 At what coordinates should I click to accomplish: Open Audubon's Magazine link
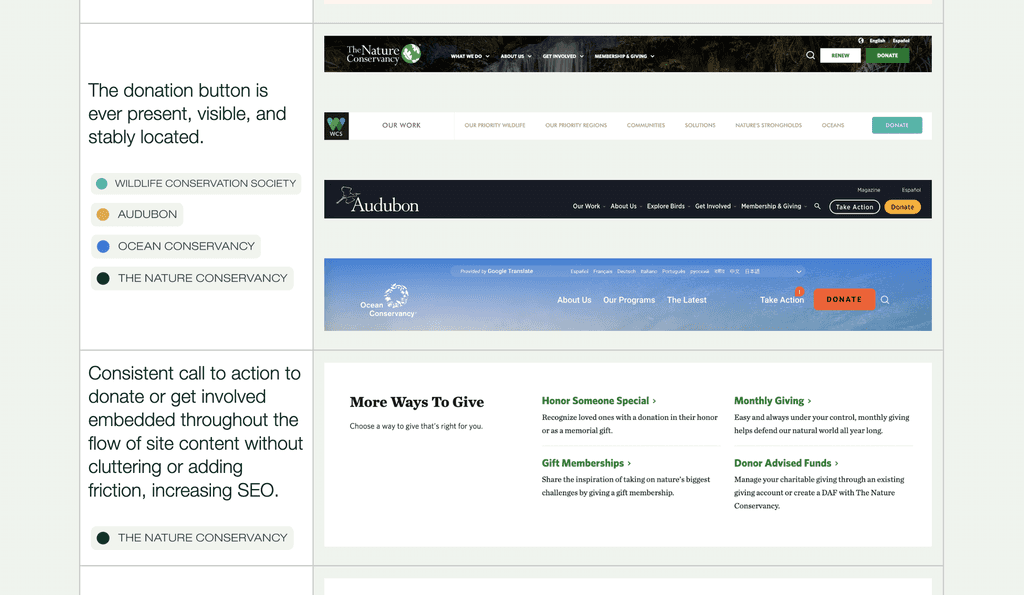[869, 190]
